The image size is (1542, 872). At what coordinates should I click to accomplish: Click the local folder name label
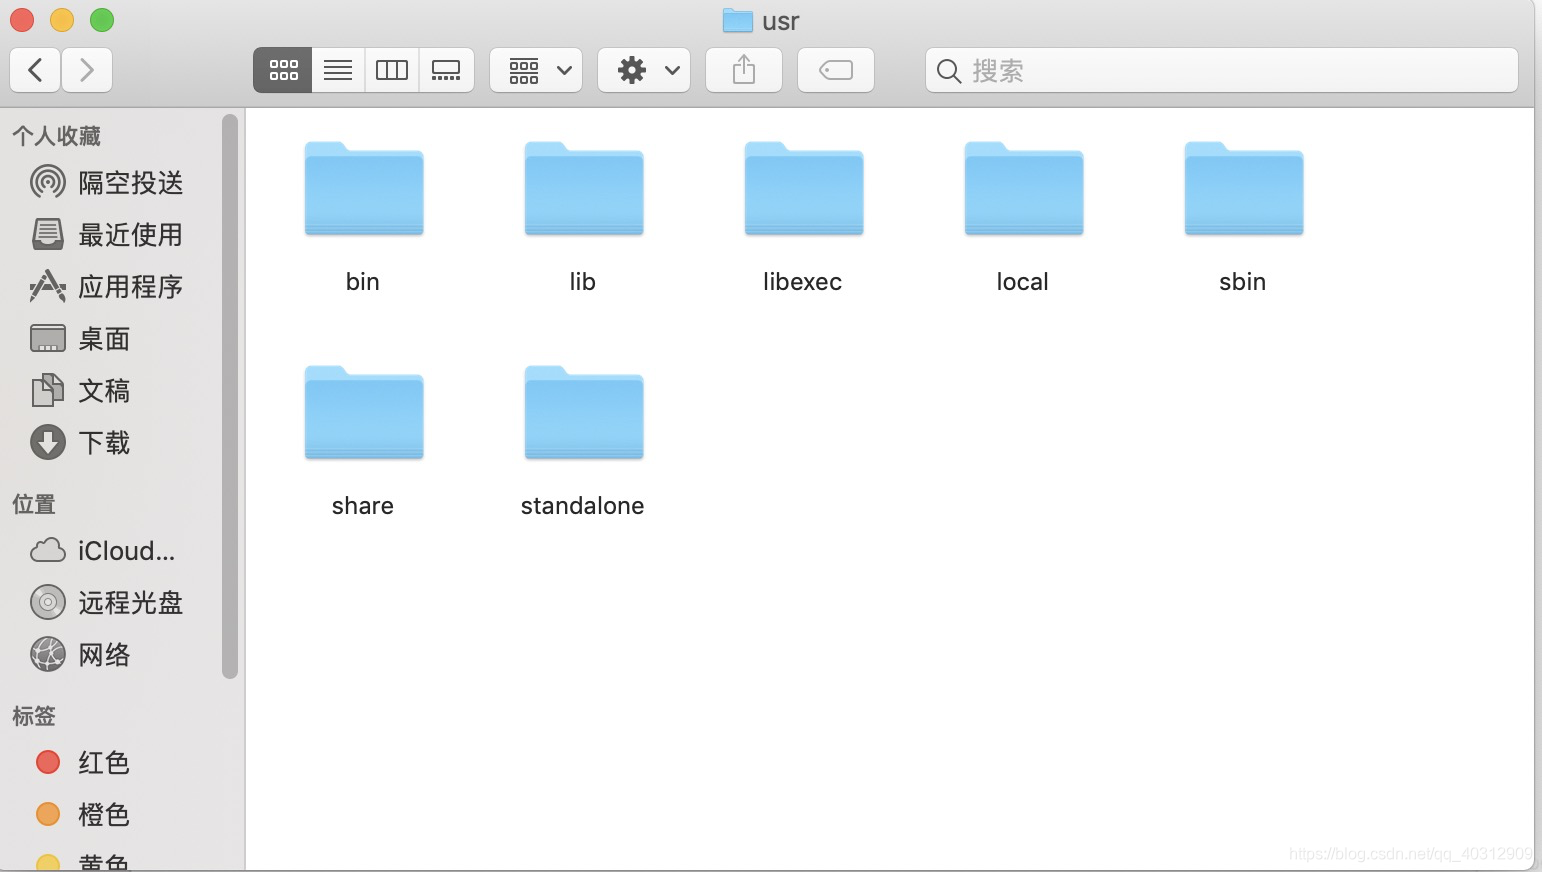(1023, 282)
